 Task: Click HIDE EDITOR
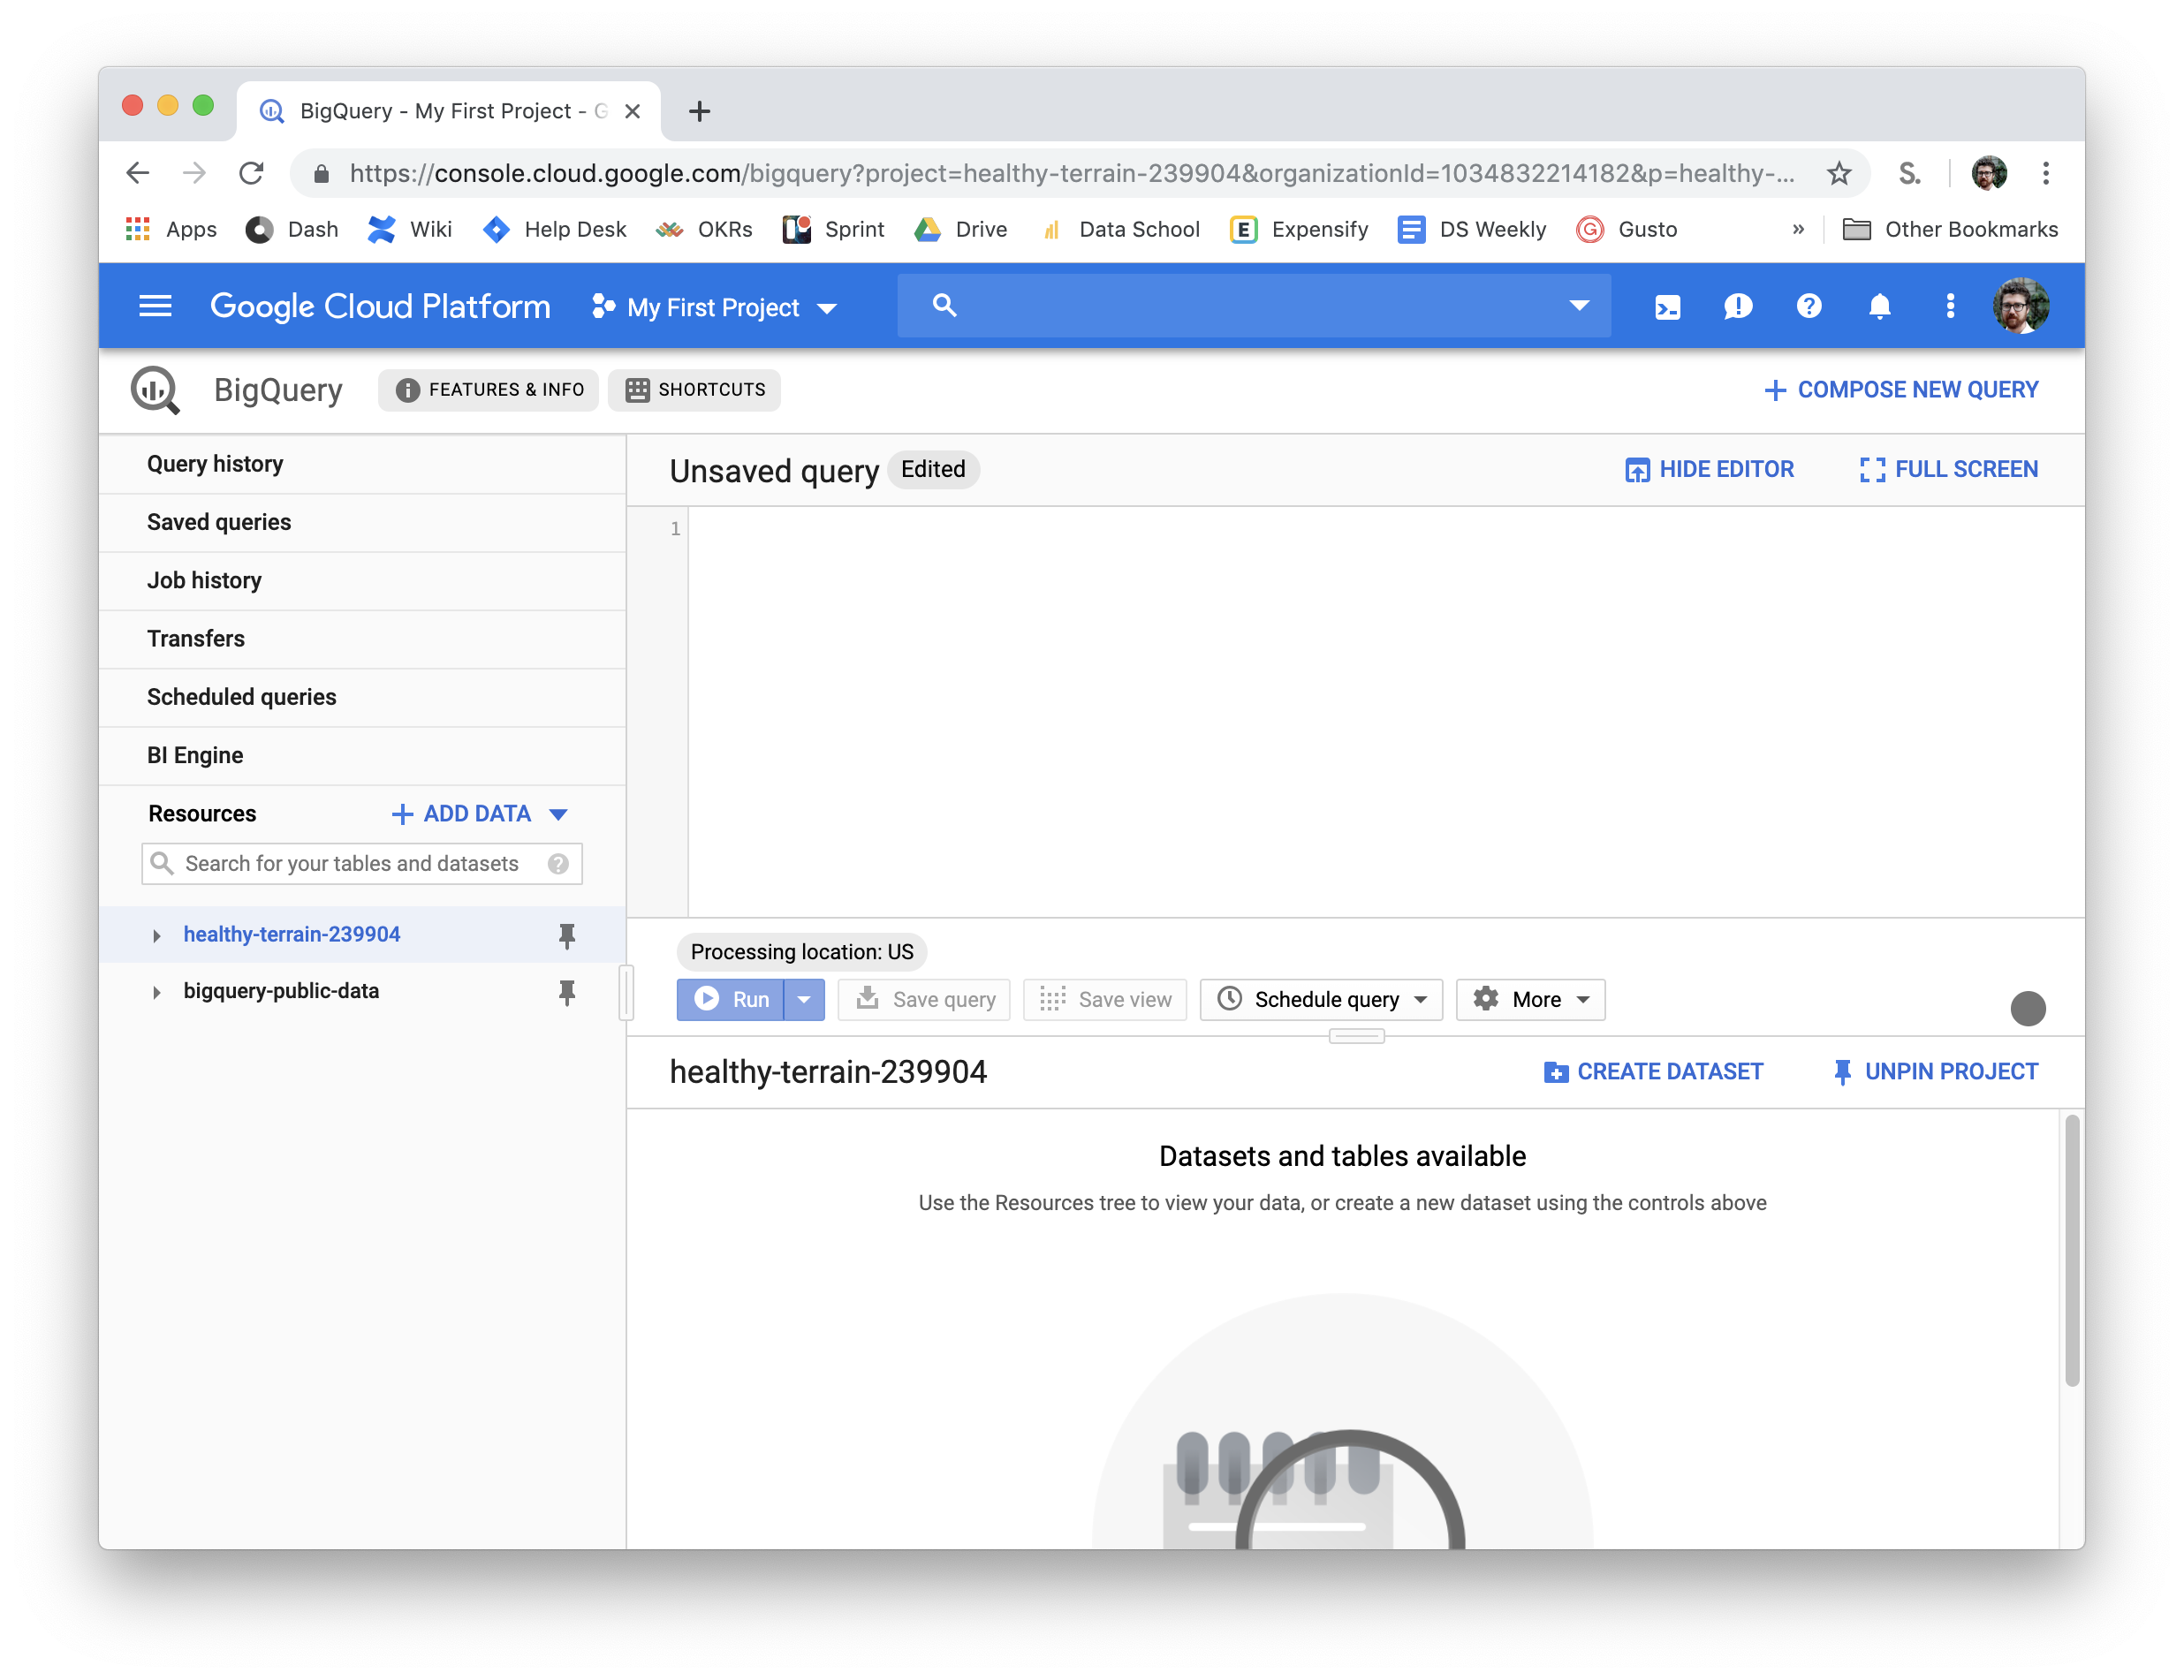[1709, 470]
